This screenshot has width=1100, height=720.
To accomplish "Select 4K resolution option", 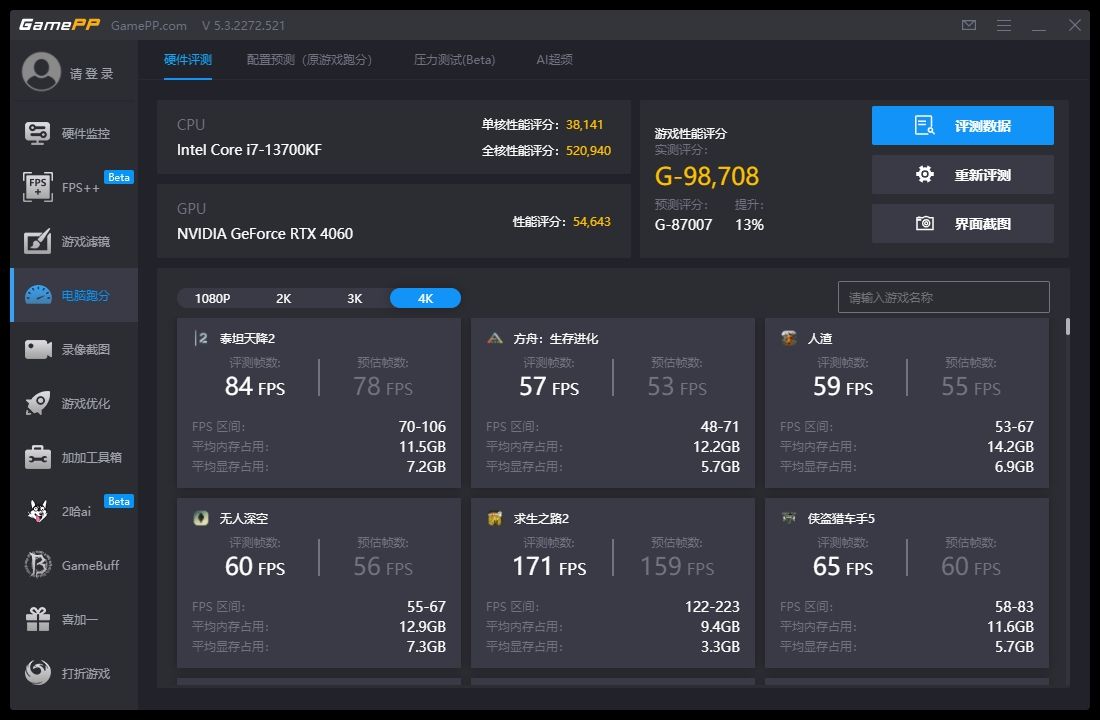I will 425,298.
